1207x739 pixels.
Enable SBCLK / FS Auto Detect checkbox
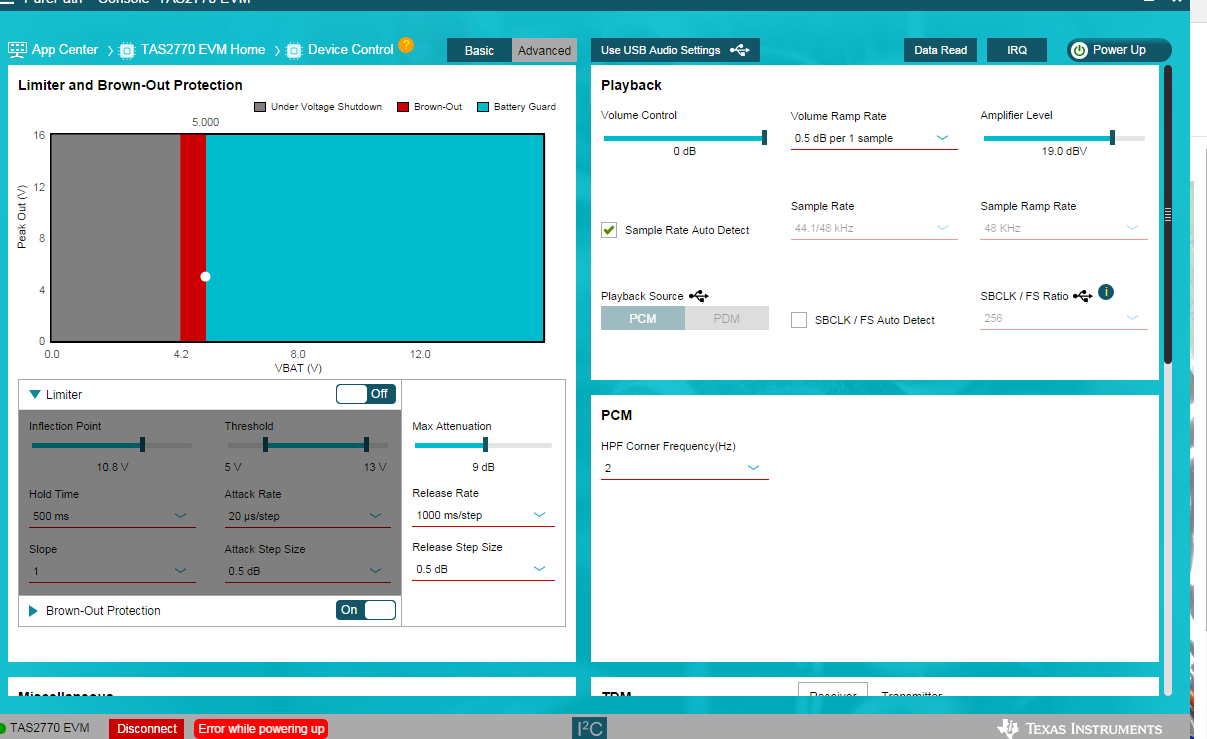click(799, 320)
